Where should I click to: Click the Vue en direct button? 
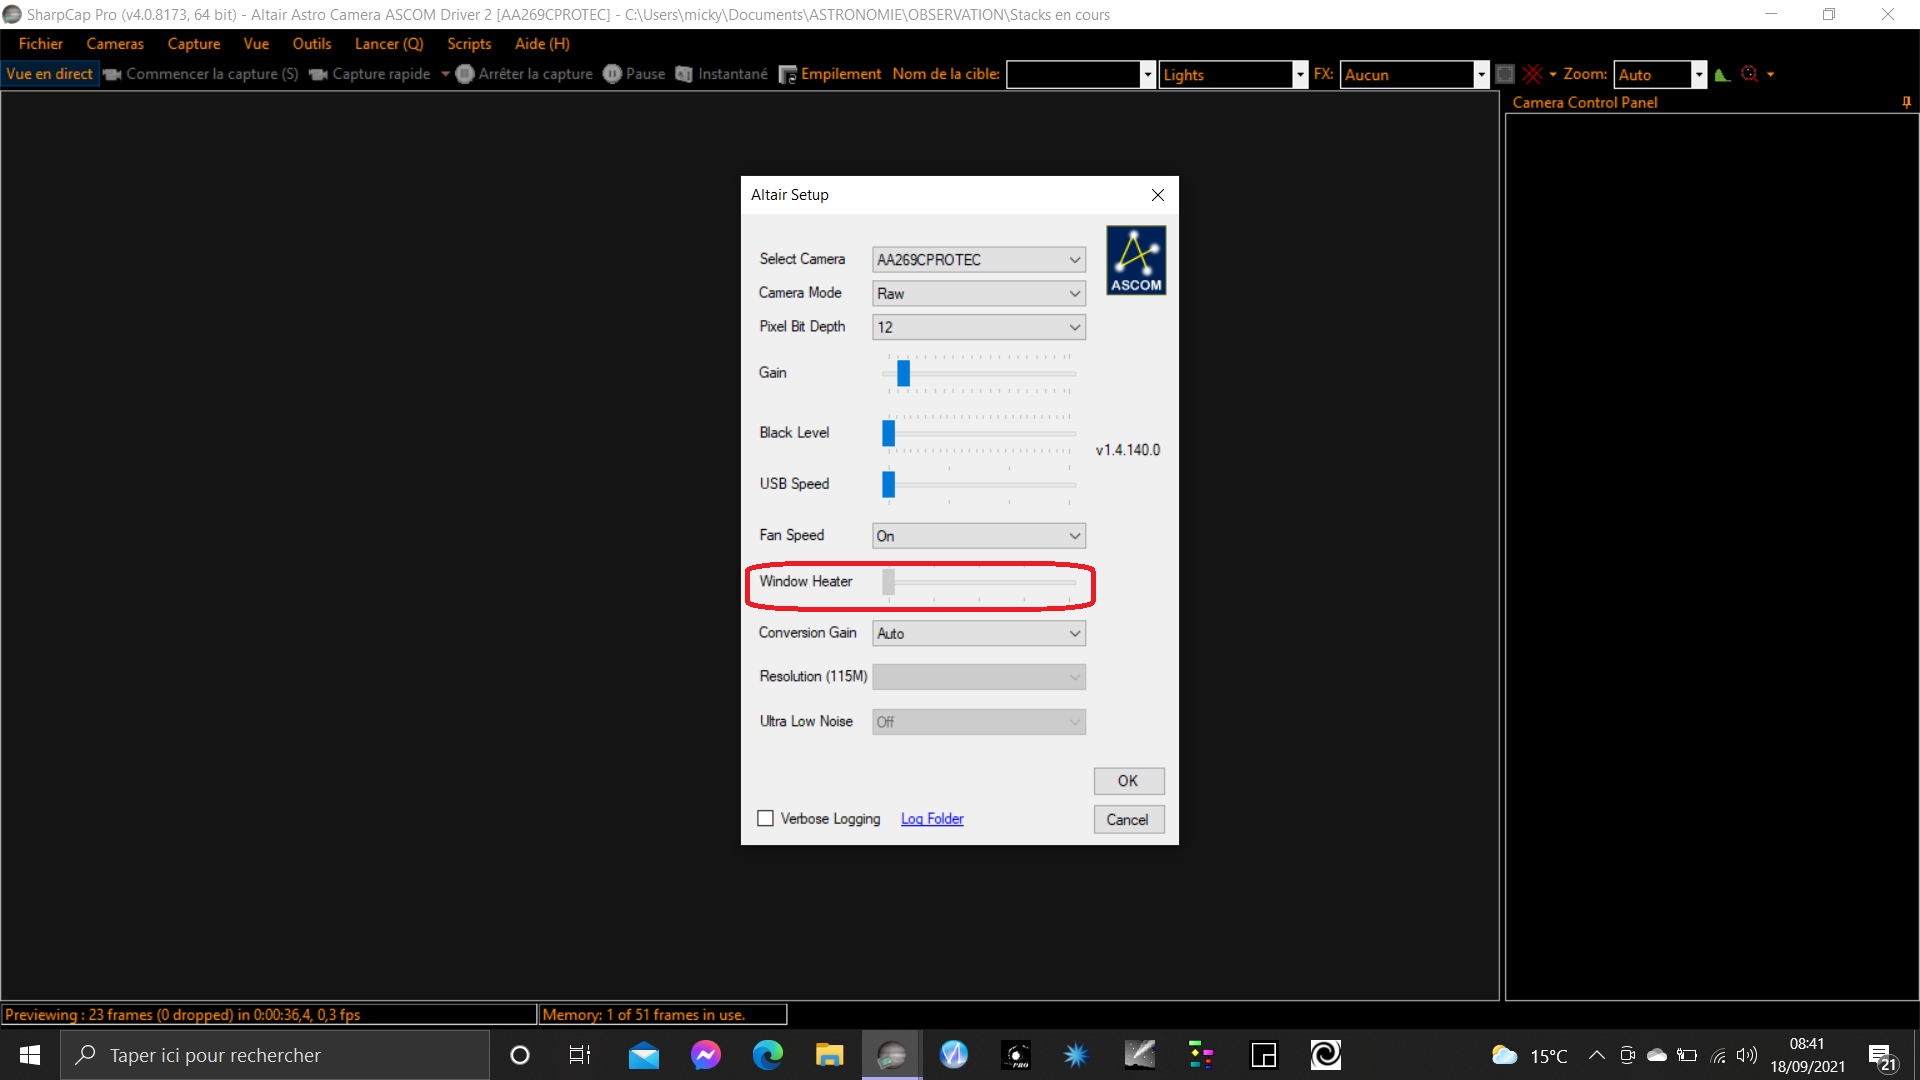(x=50, y=74)
